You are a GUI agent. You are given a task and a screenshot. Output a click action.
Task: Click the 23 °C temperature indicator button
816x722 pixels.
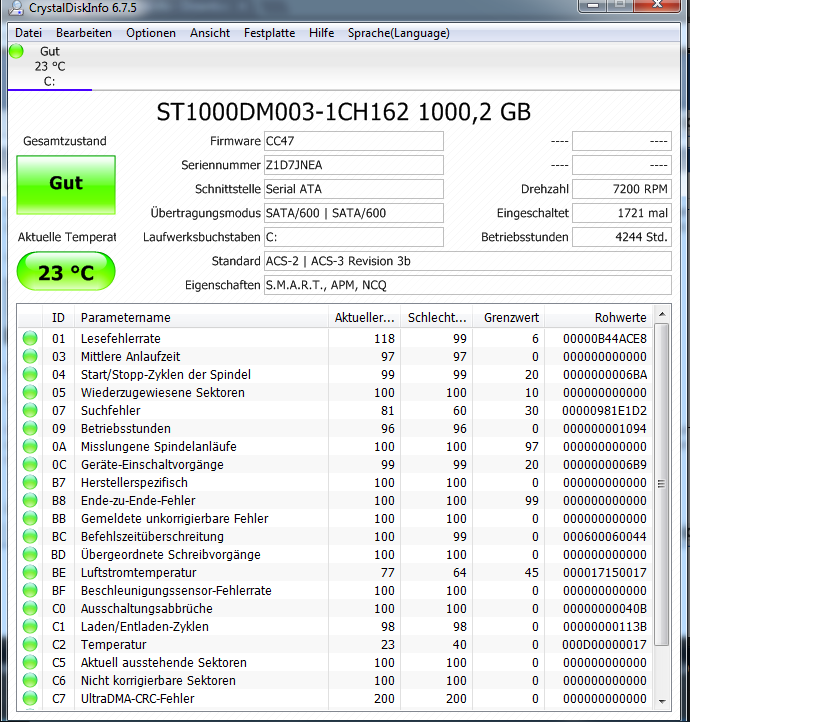tap(66, 272)
